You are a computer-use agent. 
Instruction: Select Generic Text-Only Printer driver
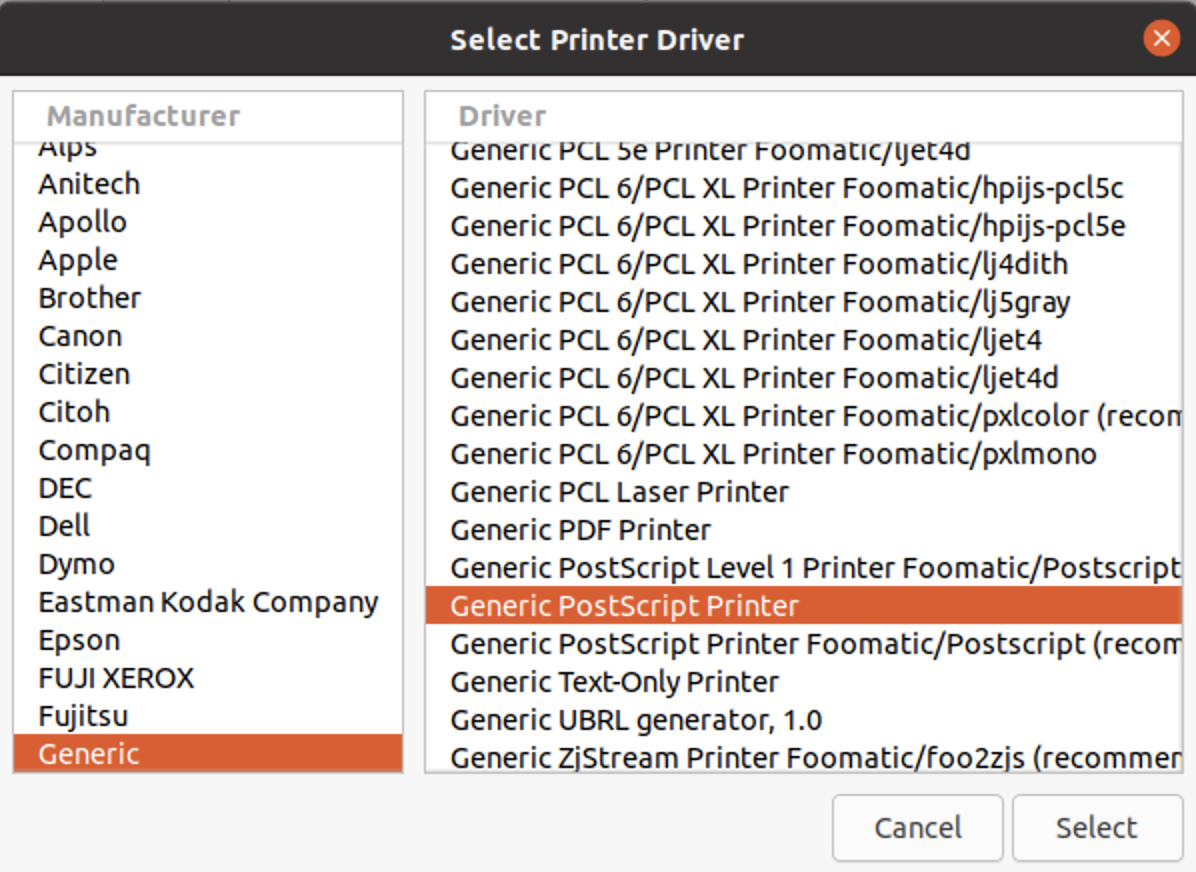point(614,682)
